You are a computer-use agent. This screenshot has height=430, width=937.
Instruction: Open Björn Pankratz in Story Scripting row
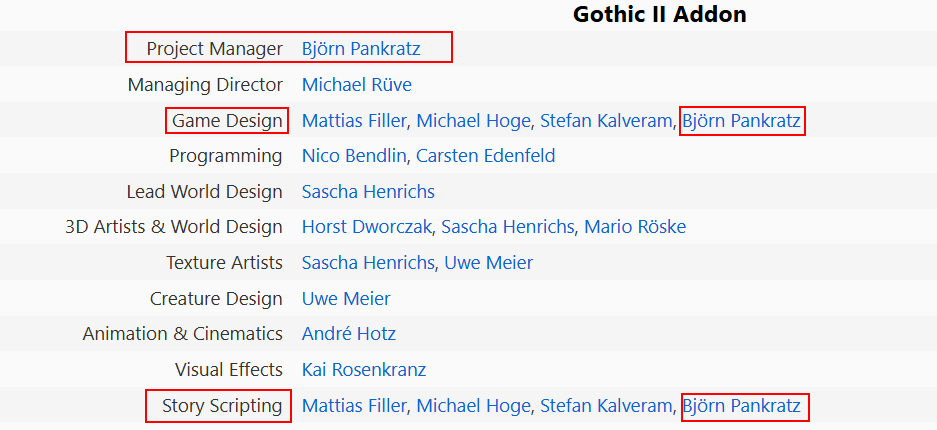pyautogui.click(x=741, y=406)
